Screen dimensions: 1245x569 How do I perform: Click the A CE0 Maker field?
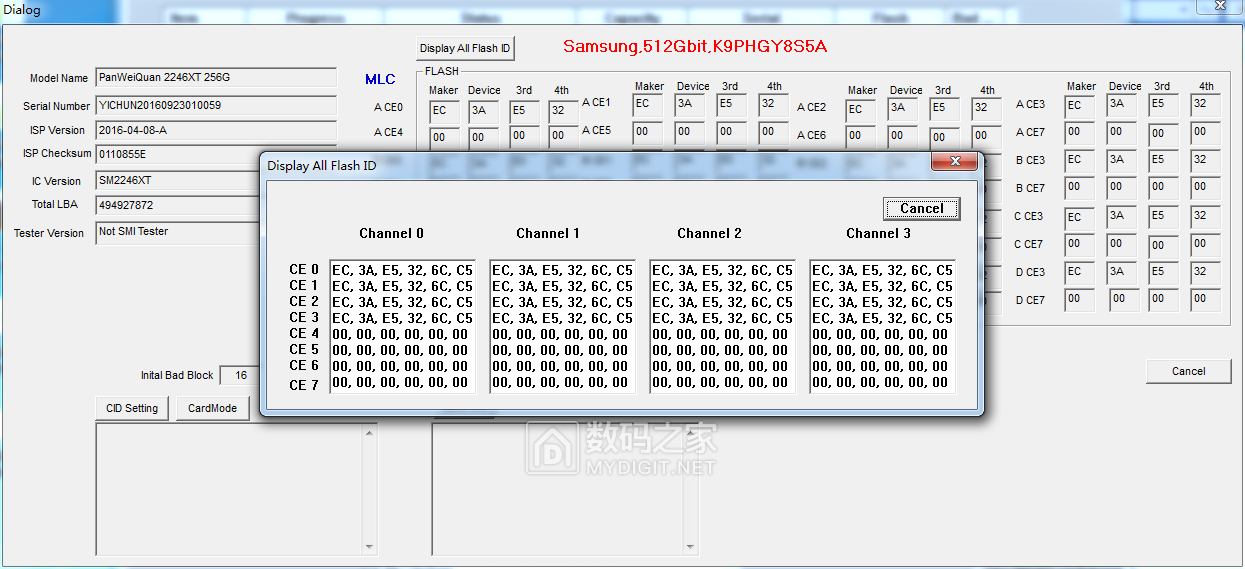point(444,111)
